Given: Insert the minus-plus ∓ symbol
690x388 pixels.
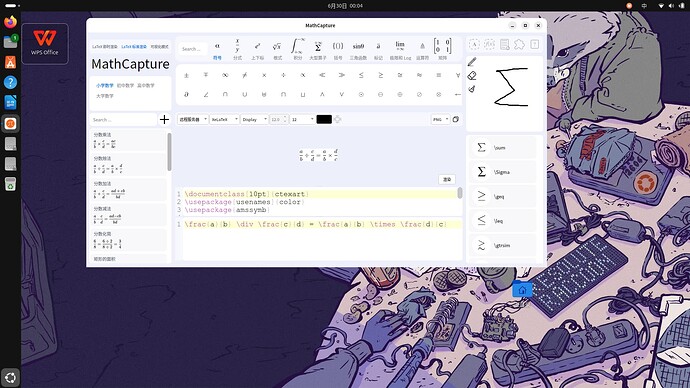Looking at the screenshot, I should [206, 75].
